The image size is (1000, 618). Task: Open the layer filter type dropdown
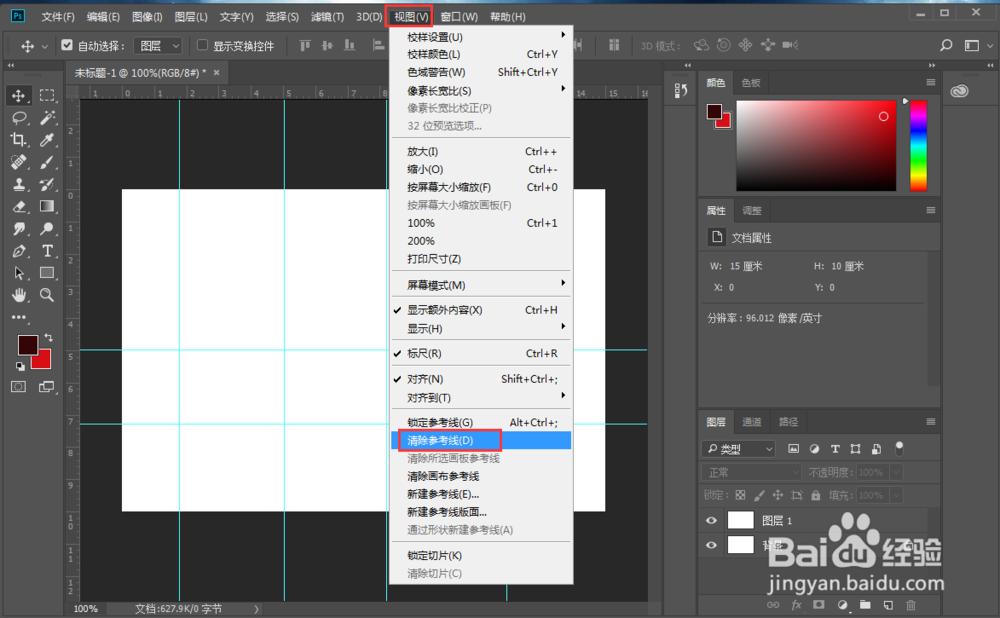tap(739, 449)
